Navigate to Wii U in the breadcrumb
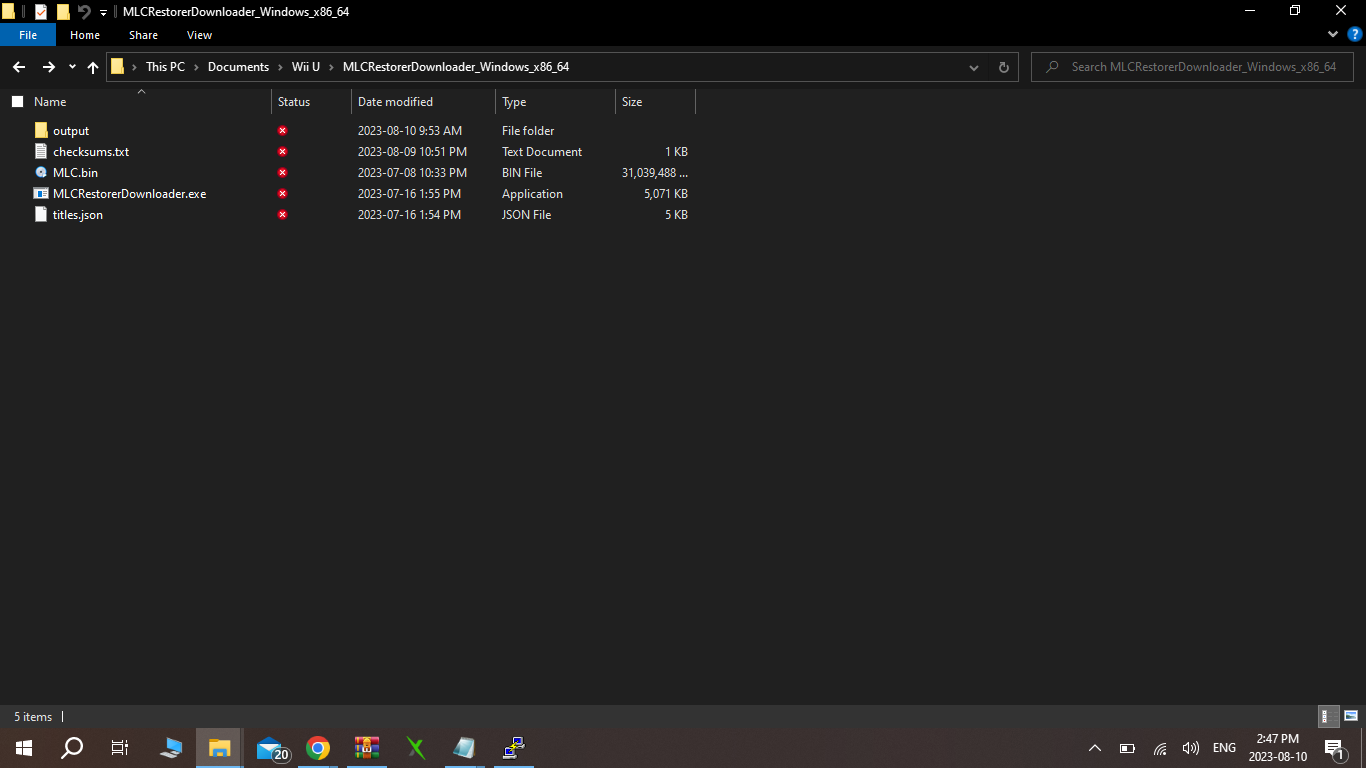This screenshot has width=1366, height=768. (306, 67)
